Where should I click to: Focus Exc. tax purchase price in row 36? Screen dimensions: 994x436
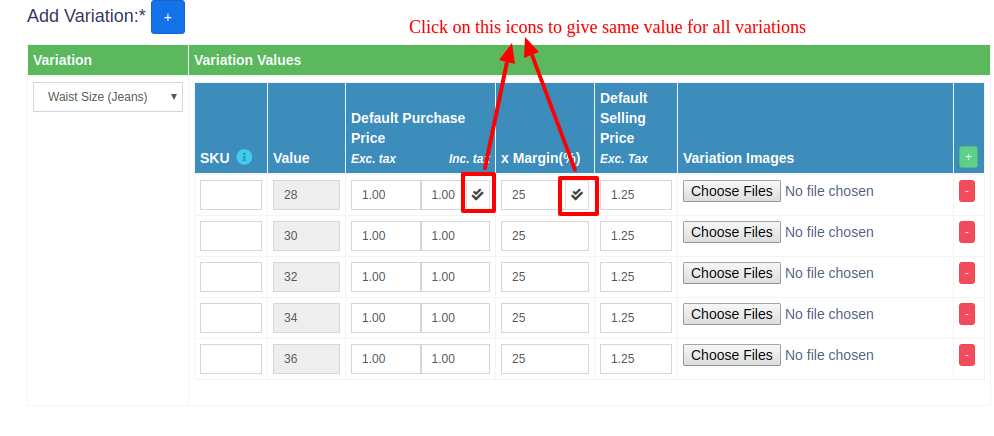coord(385,359)
